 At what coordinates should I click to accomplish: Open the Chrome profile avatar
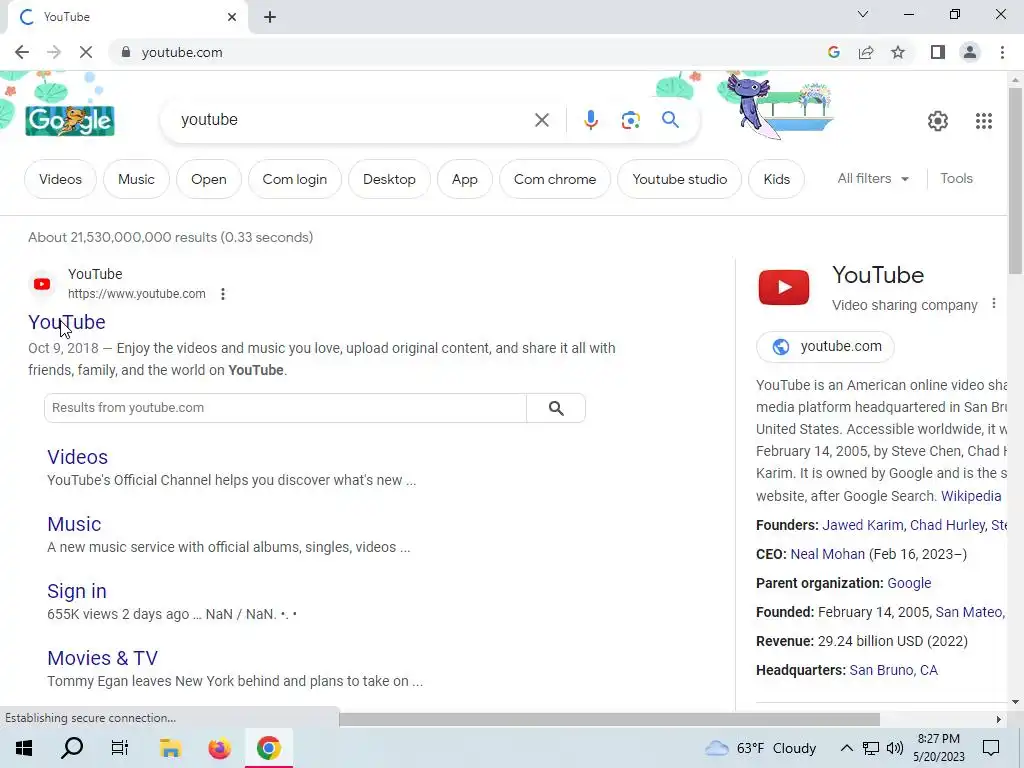[970, 52]
